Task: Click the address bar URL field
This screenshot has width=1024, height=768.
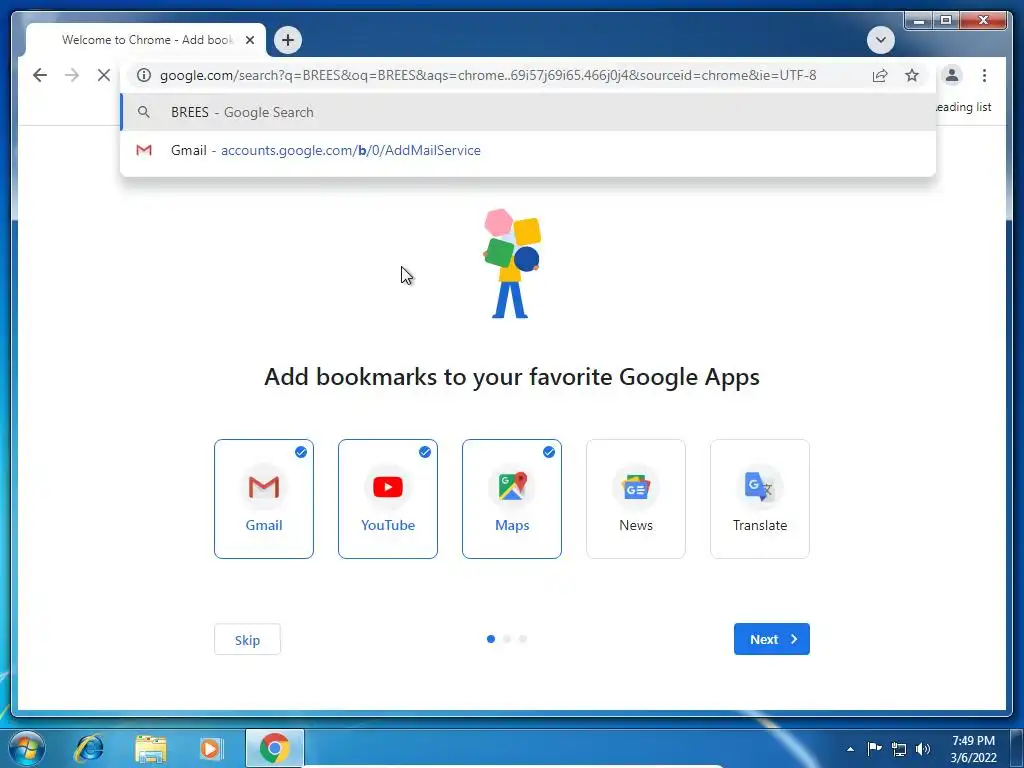Action: tap(487, 75)
